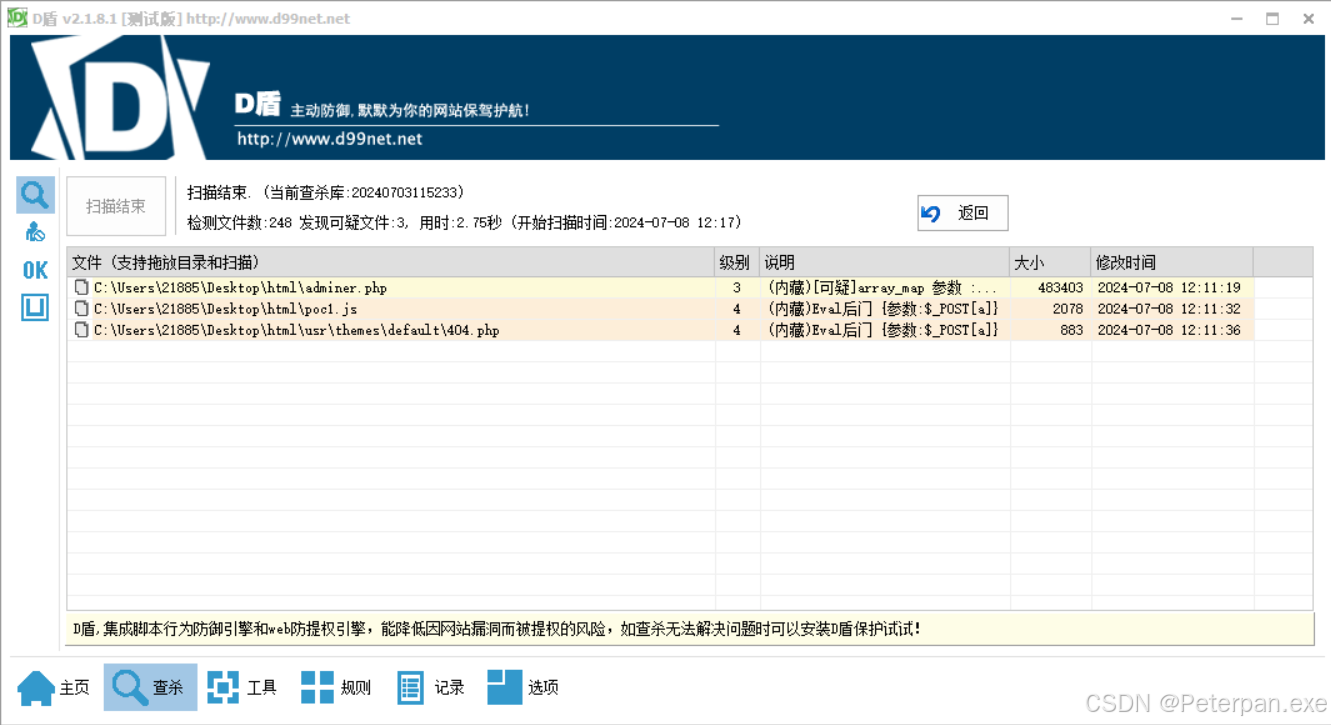Viewport: 1331px width, 725px height.
Task: Click modified time 2024-07-08 12:11:36
Action: [x=1169, y=330]
